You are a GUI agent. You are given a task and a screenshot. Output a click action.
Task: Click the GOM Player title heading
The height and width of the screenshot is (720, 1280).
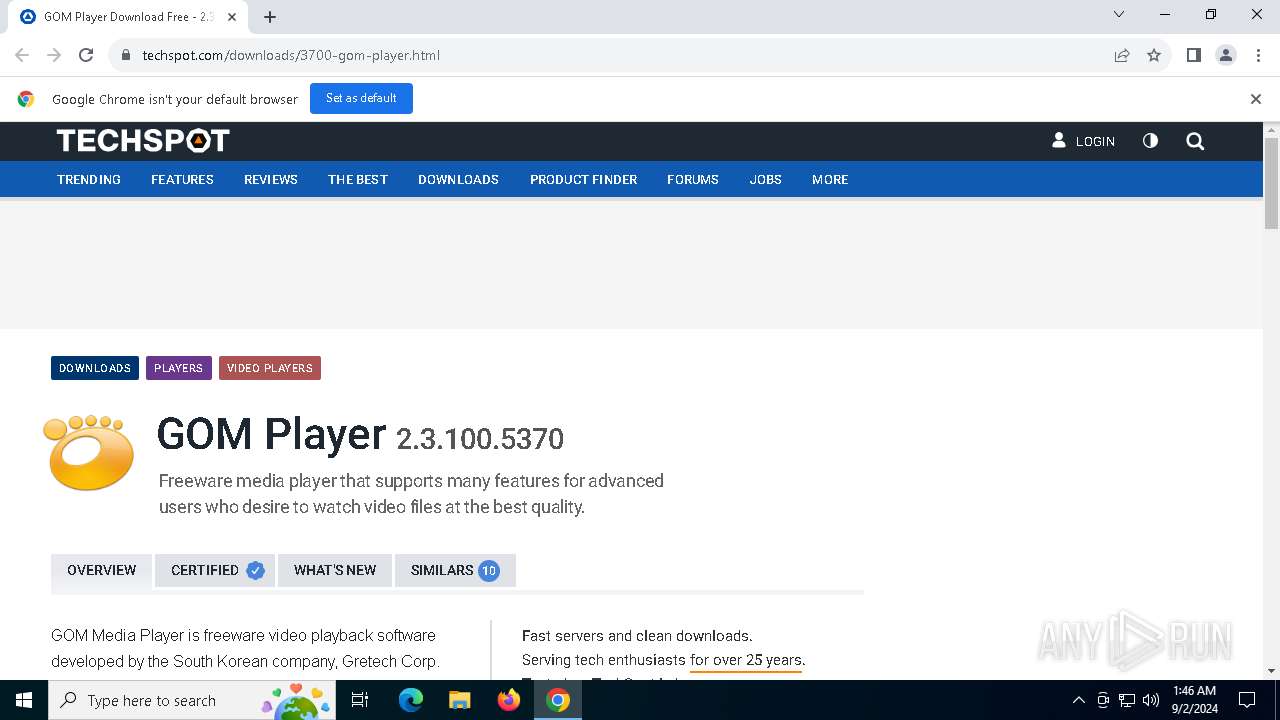pos(271,434)
